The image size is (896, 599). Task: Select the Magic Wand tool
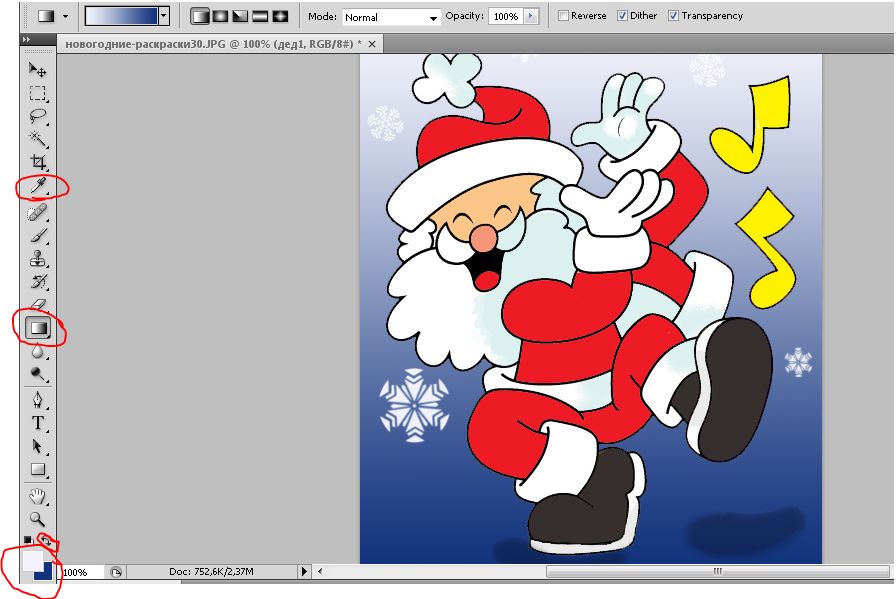point(38,139)
